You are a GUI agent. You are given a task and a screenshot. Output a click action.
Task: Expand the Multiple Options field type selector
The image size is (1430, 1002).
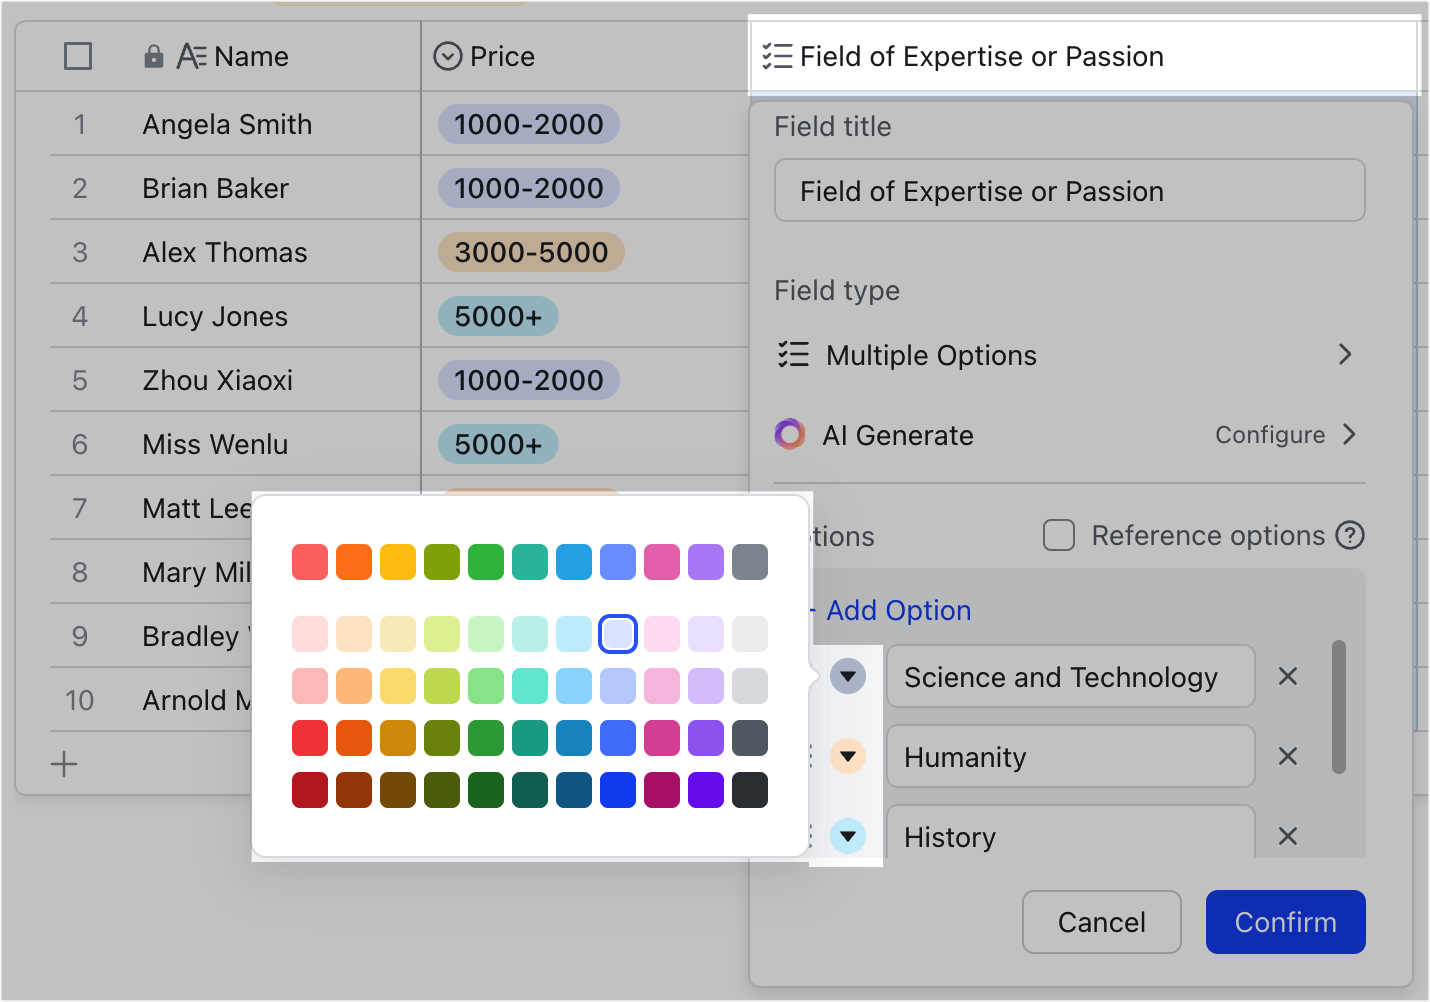pyautogui.click(x=1069, y=356)
